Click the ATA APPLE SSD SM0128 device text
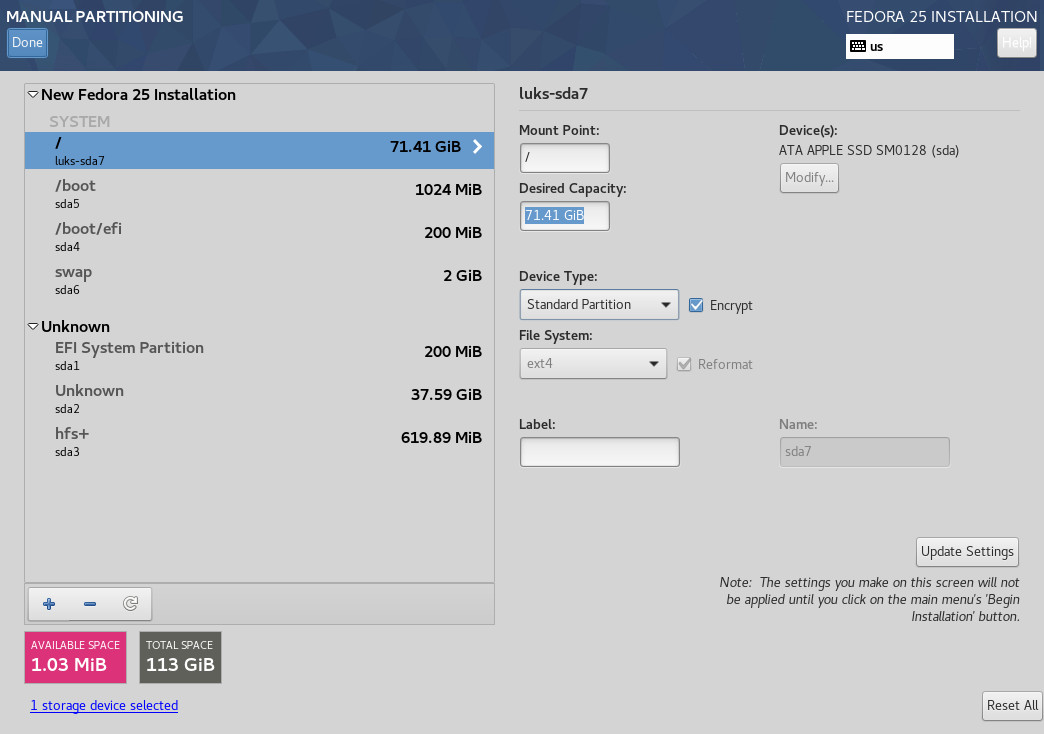 point(869,151)
